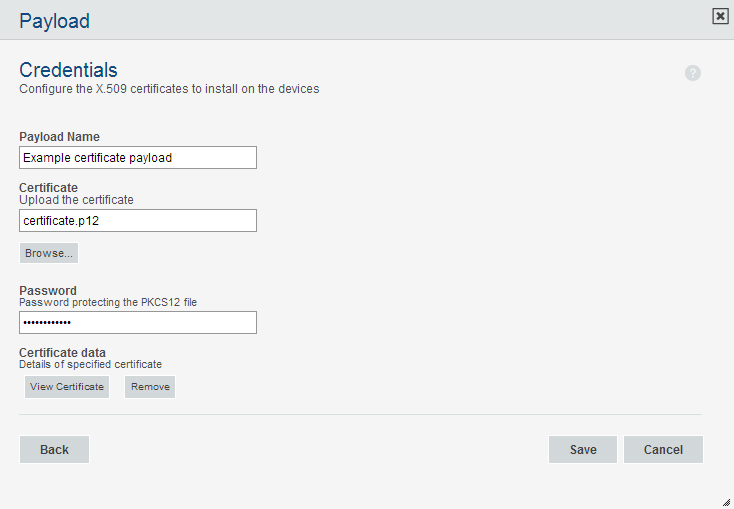Screen dimensions: 734x509
Task: Cancel the payload configuration
Action: tap(663, 450)
